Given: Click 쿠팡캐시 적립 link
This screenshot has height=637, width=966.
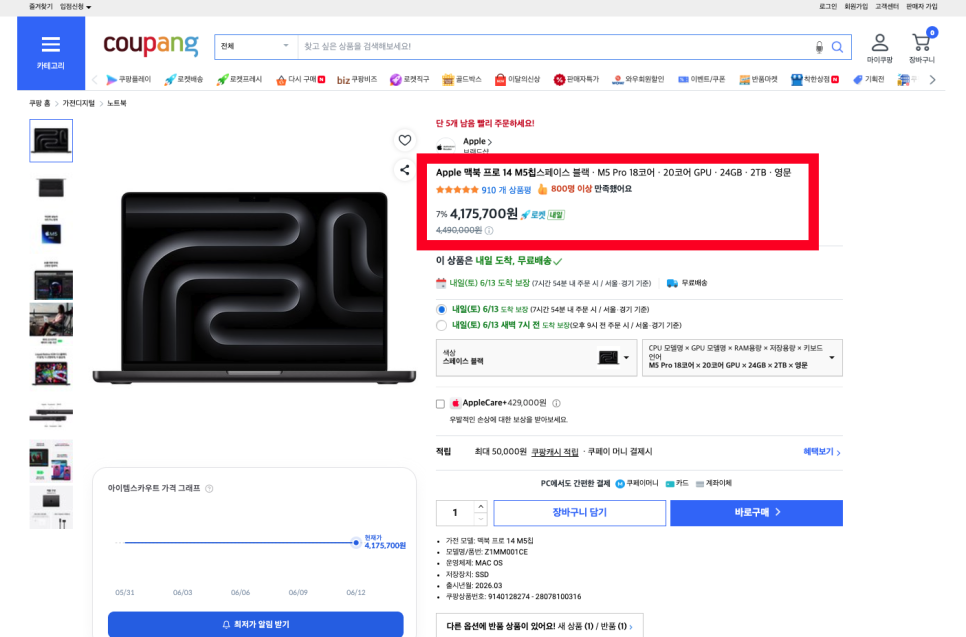Looking at the screenshot, I should click(x=554, y=452).
